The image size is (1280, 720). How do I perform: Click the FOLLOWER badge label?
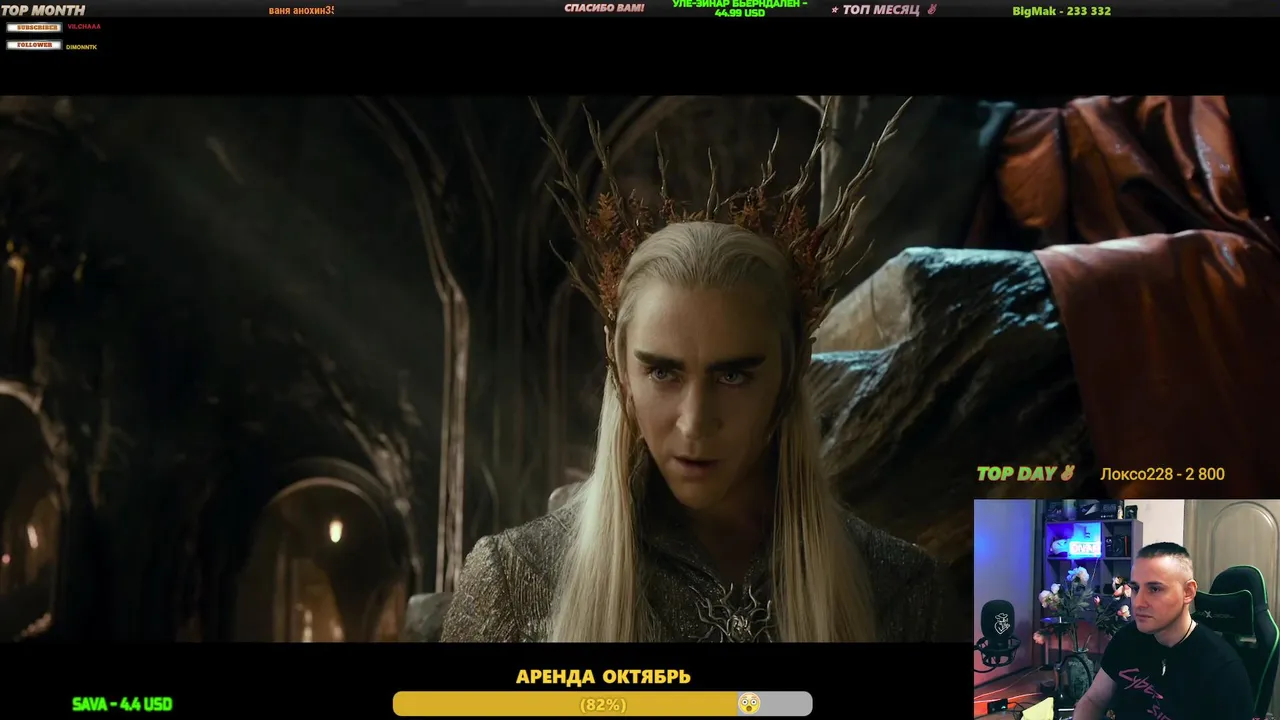click(x=34, y=45)
